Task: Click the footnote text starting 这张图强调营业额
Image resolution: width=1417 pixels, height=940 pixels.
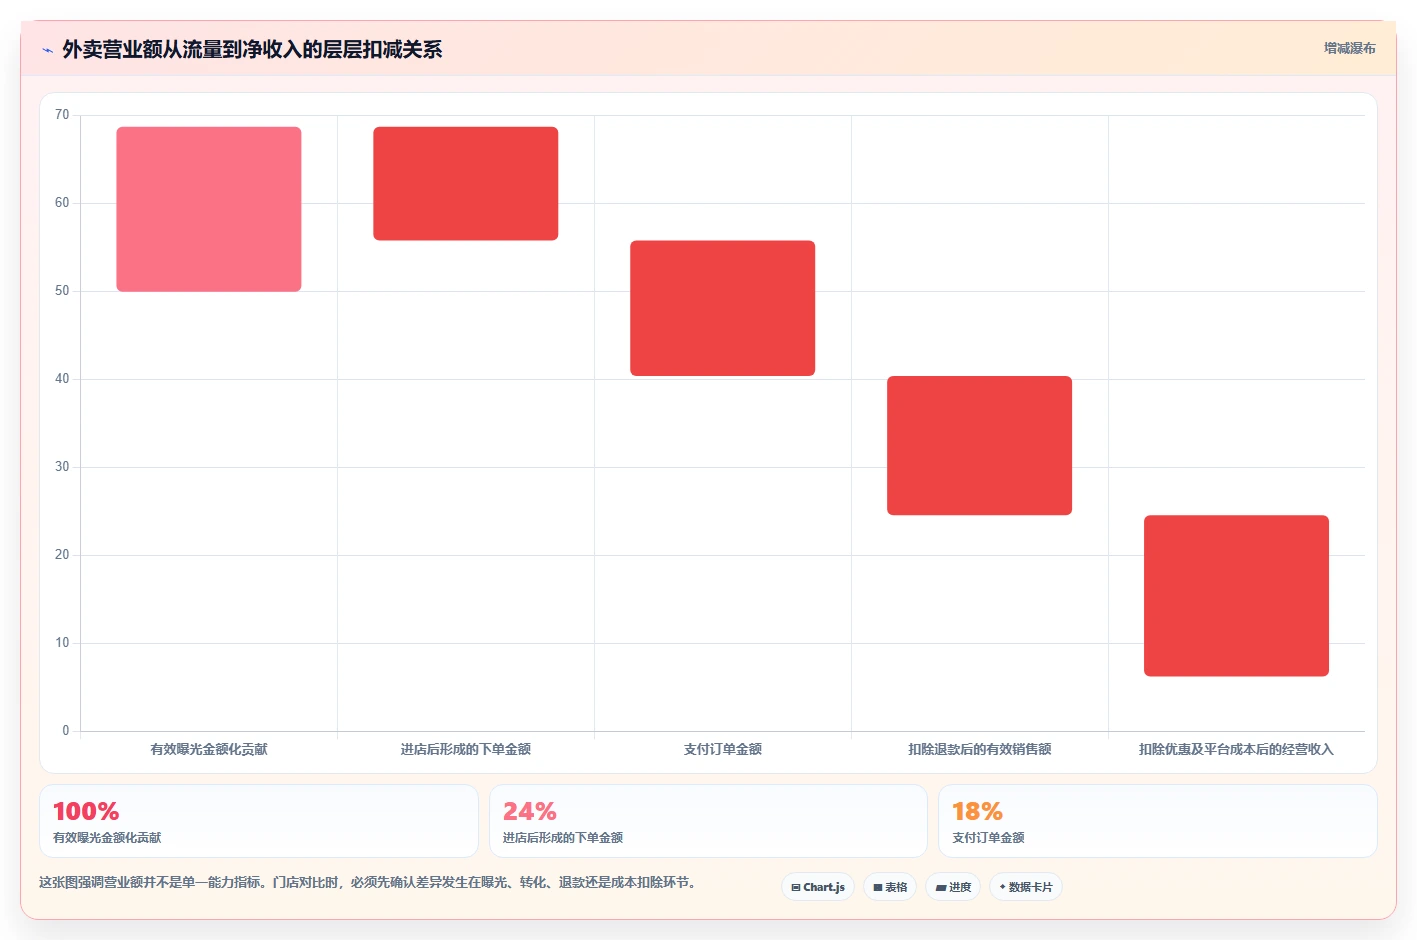Action: pos(368,882)
